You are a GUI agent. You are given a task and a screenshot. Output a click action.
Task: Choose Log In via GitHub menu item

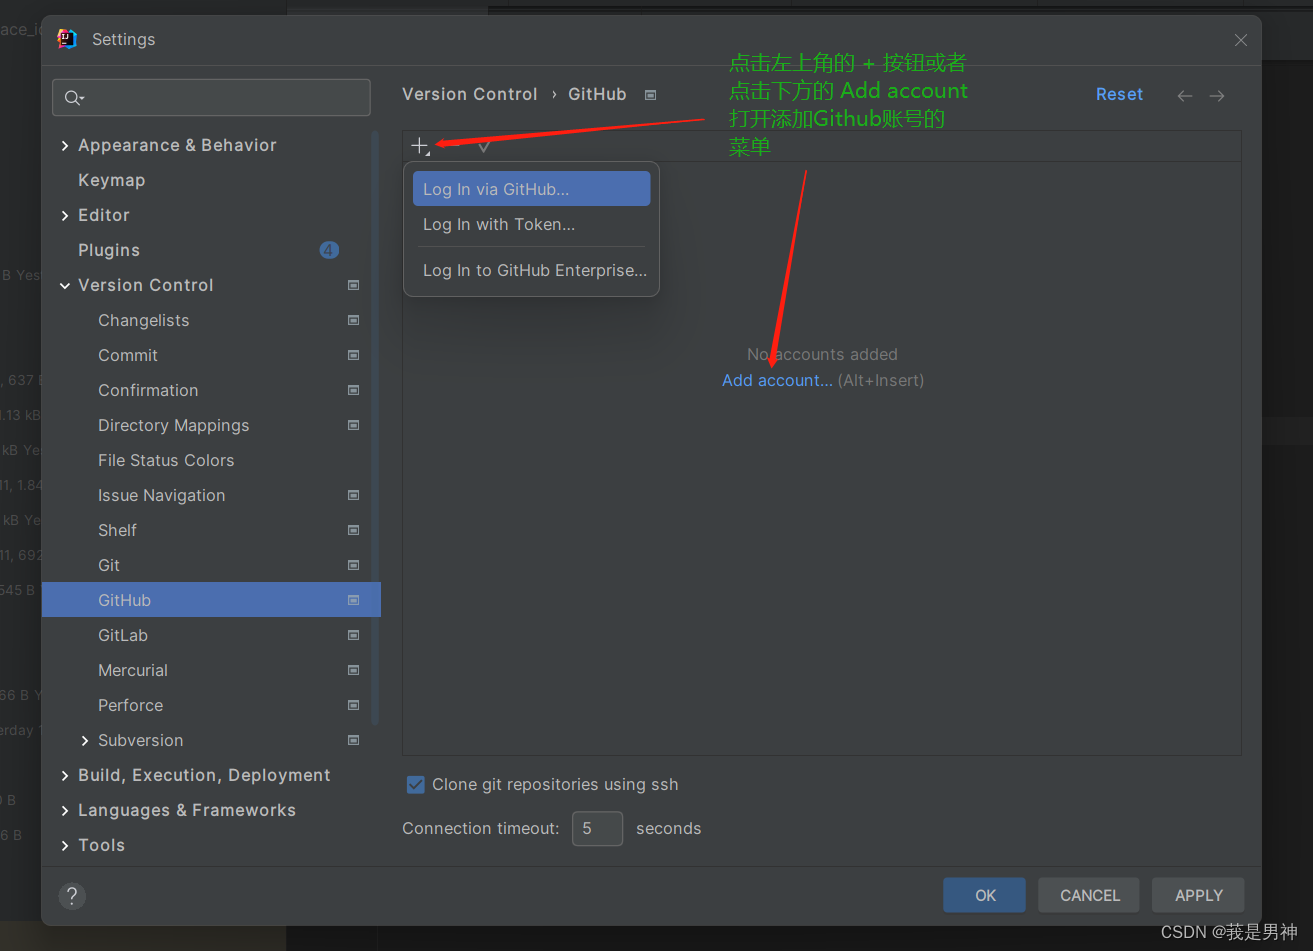531,189
